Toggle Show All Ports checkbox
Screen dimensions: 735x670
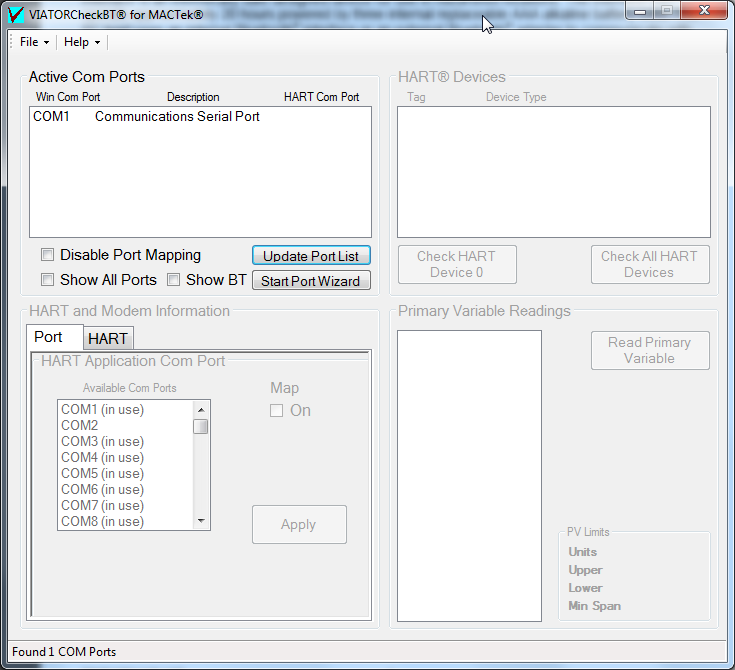(47, 280)
